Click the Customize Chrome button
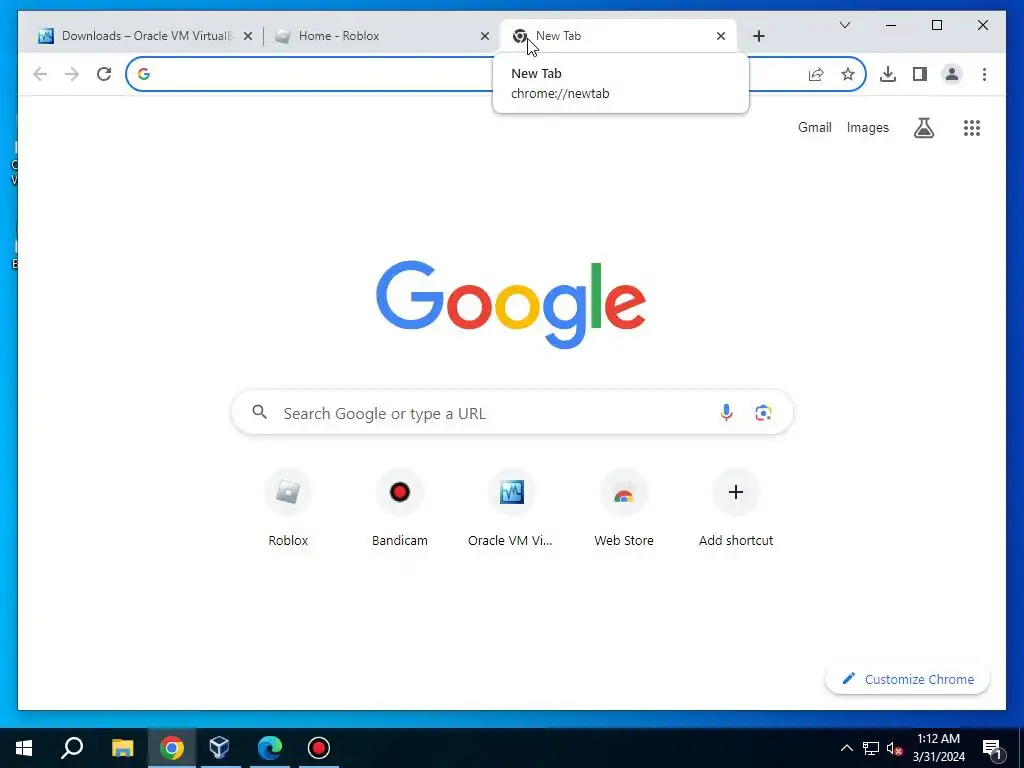 pyautogui.click(x=907, y=679)
